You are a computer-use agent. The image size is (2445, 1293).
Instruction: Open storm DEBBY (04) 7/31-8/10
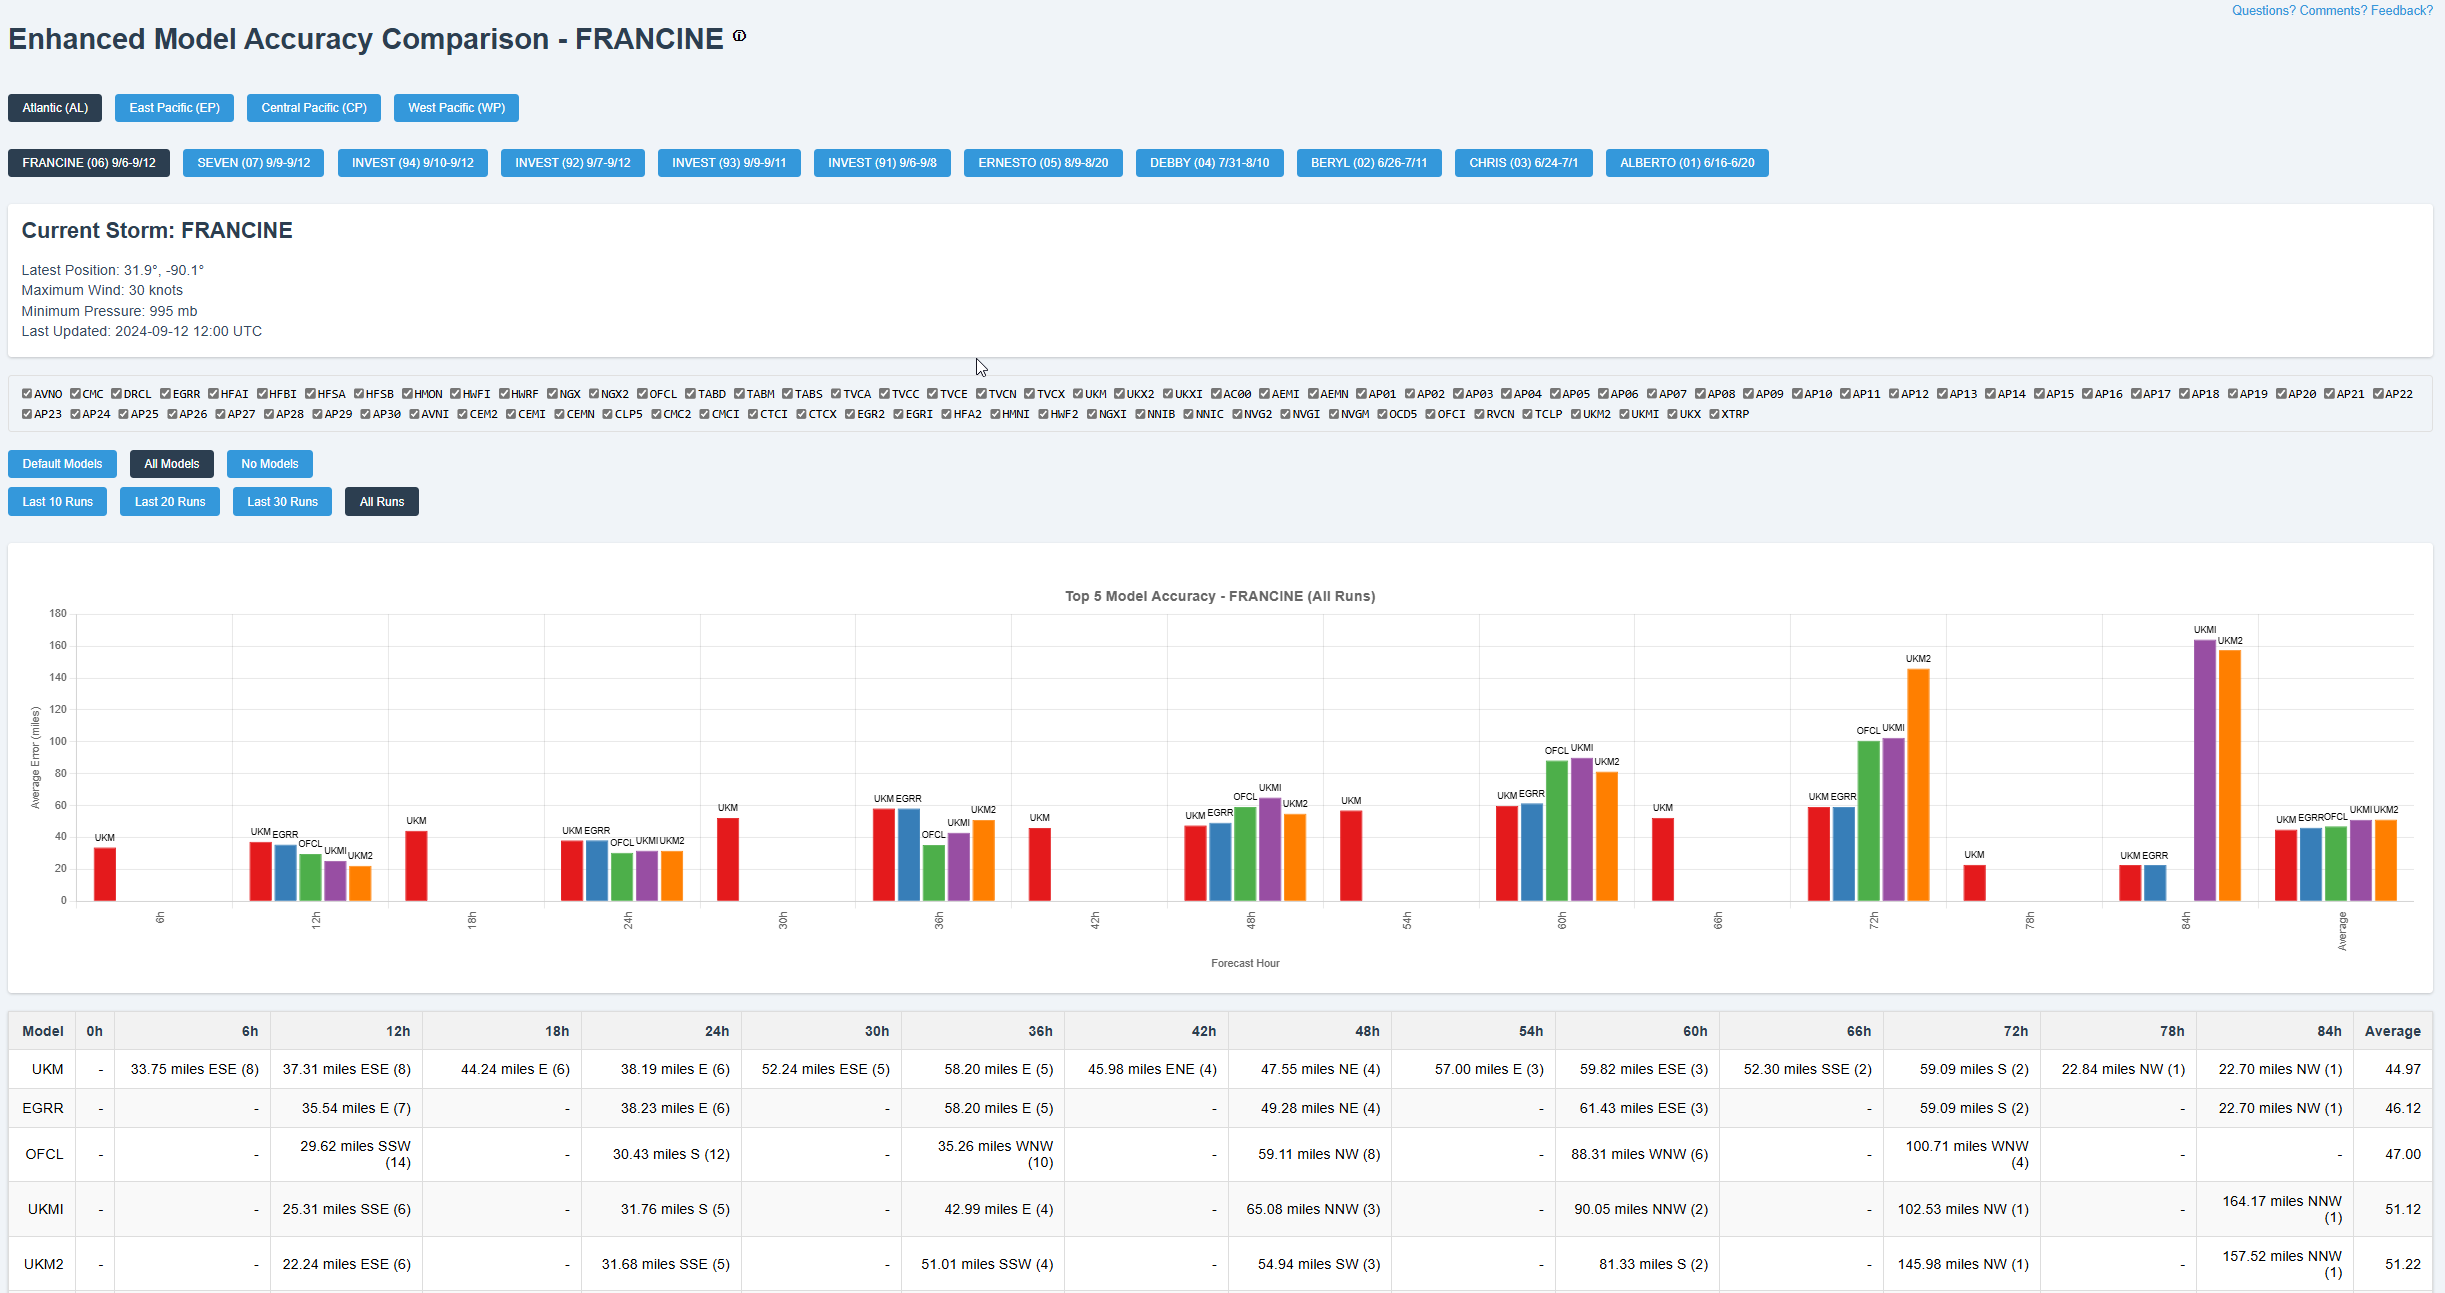(1209, 163)
